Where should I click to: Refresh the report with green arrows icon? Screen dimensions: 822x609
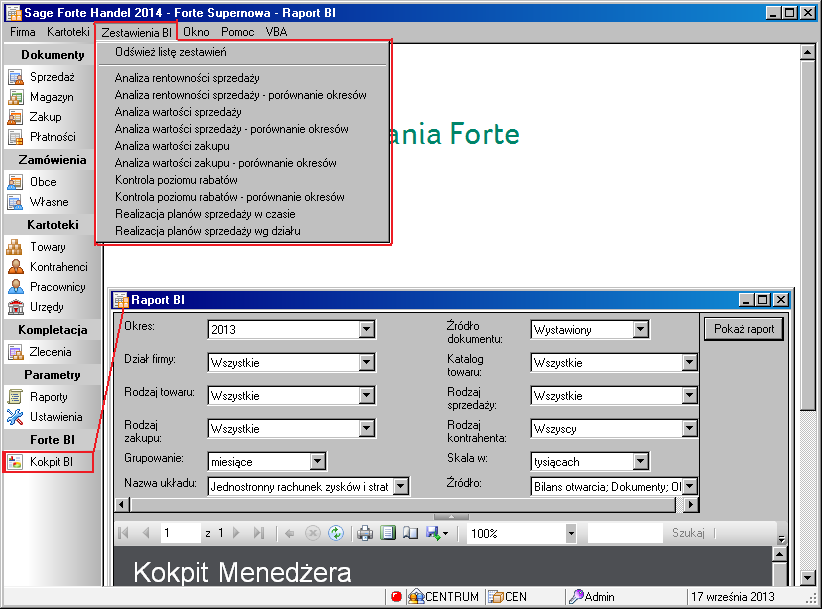point(336,534)
